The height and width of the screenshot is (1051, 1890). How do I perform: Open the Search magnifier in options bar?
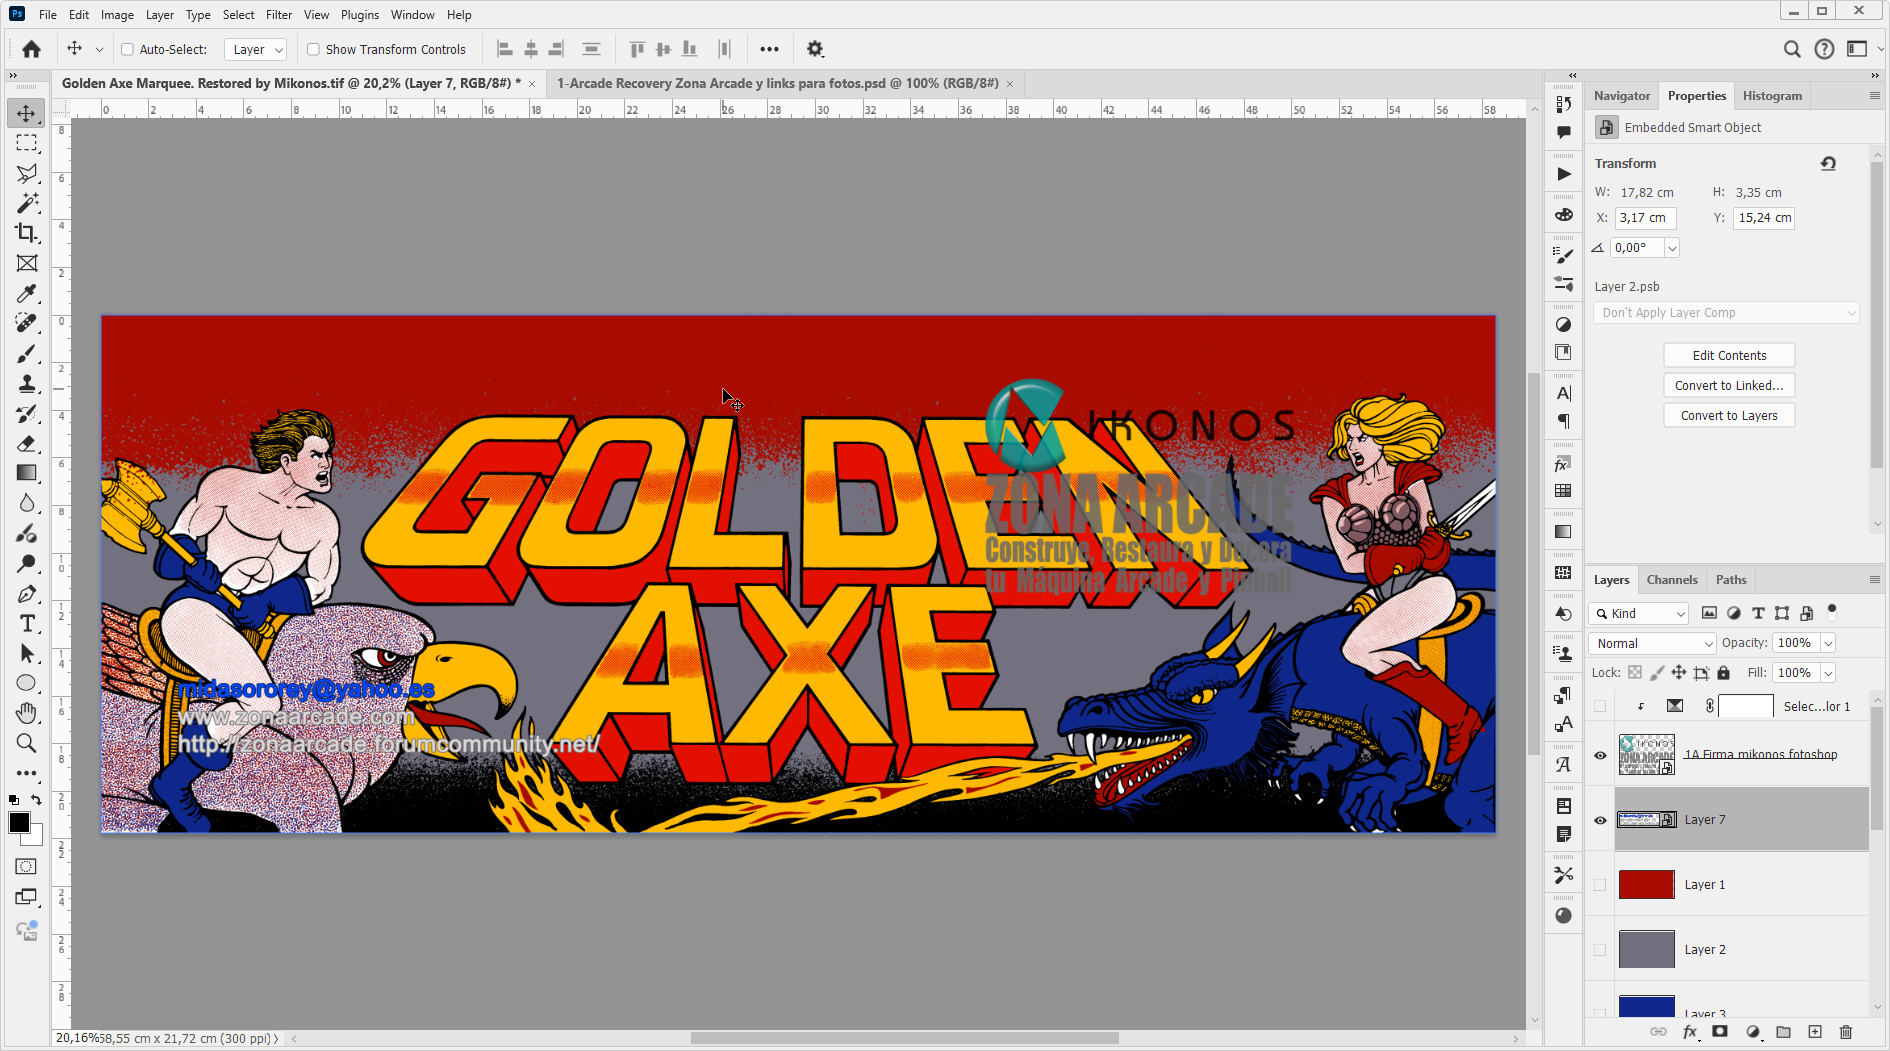coord(1792,49)
